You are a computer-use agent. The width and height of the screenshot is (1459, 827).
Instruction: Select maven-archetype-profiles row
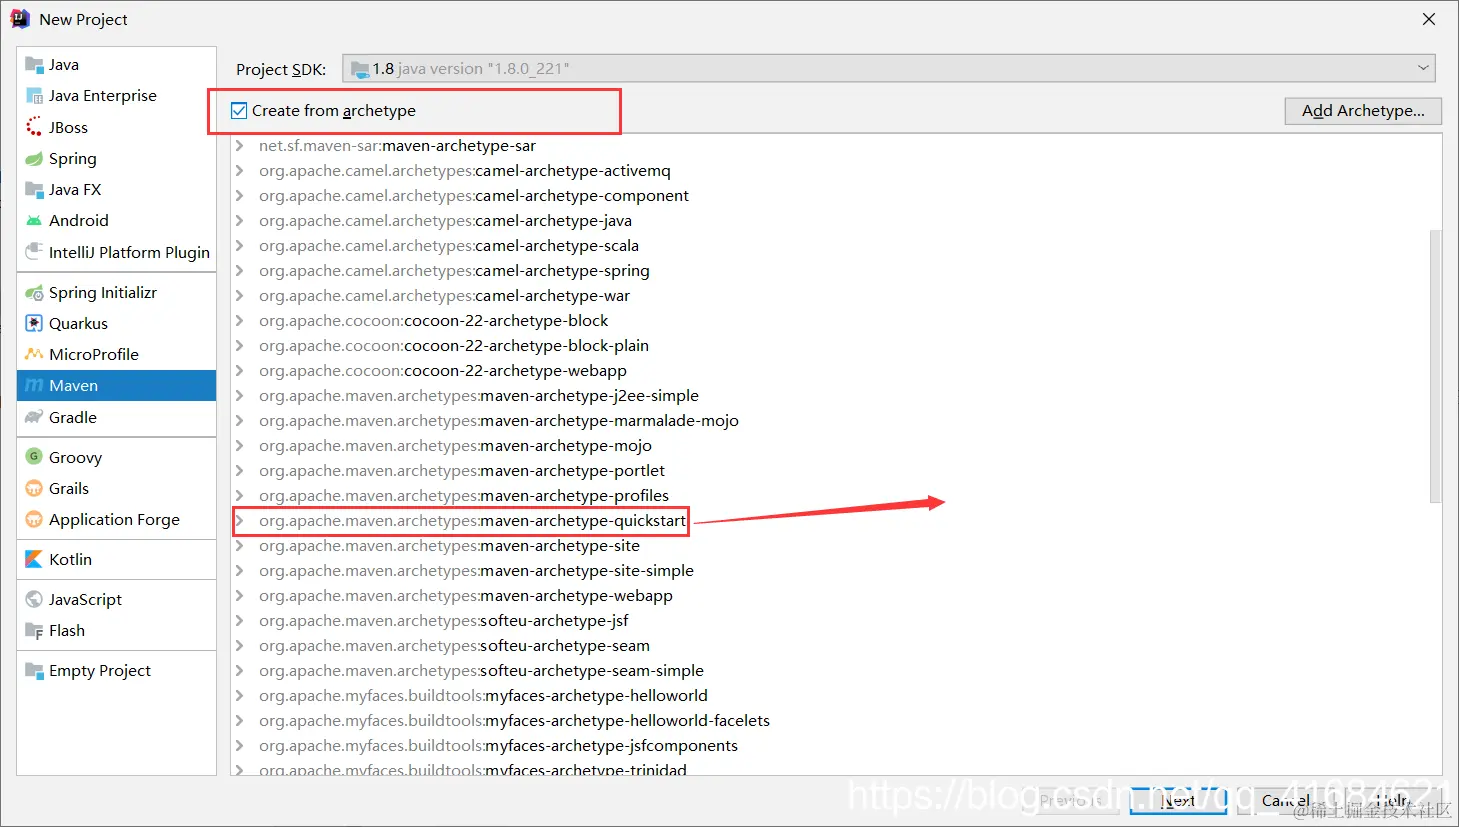pyautogui.click(x=836, y=495)
